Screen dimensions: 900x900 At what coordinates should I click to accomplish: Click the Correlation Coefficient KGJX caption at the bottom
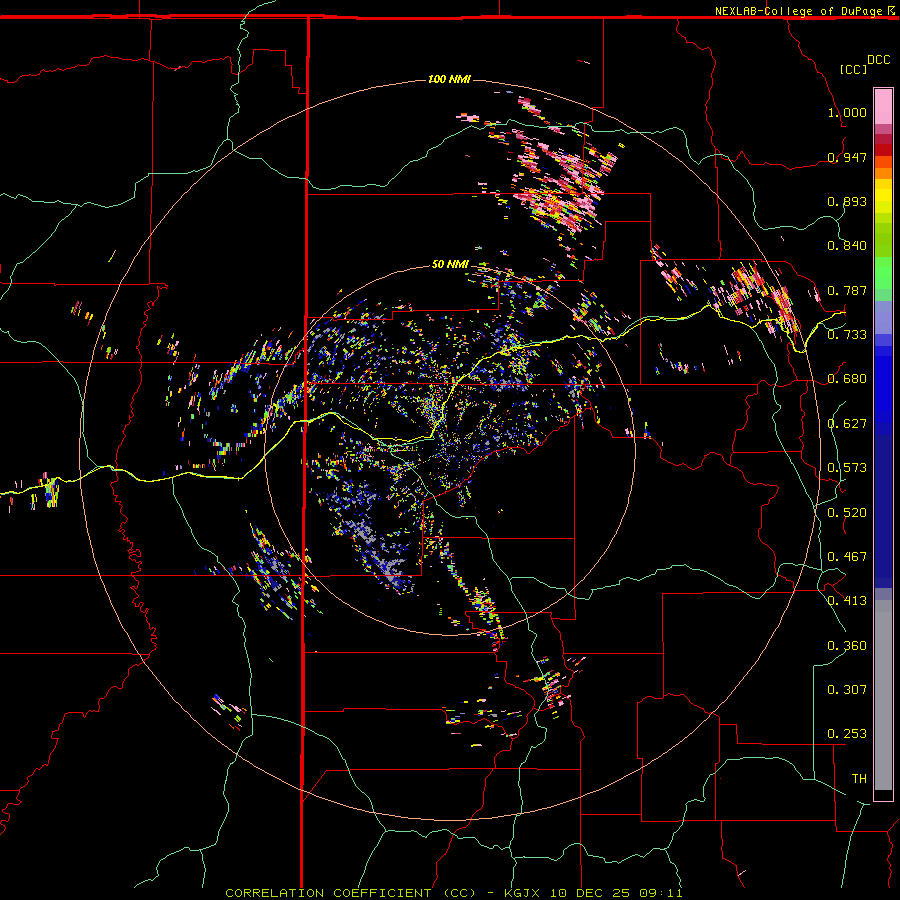454,893
